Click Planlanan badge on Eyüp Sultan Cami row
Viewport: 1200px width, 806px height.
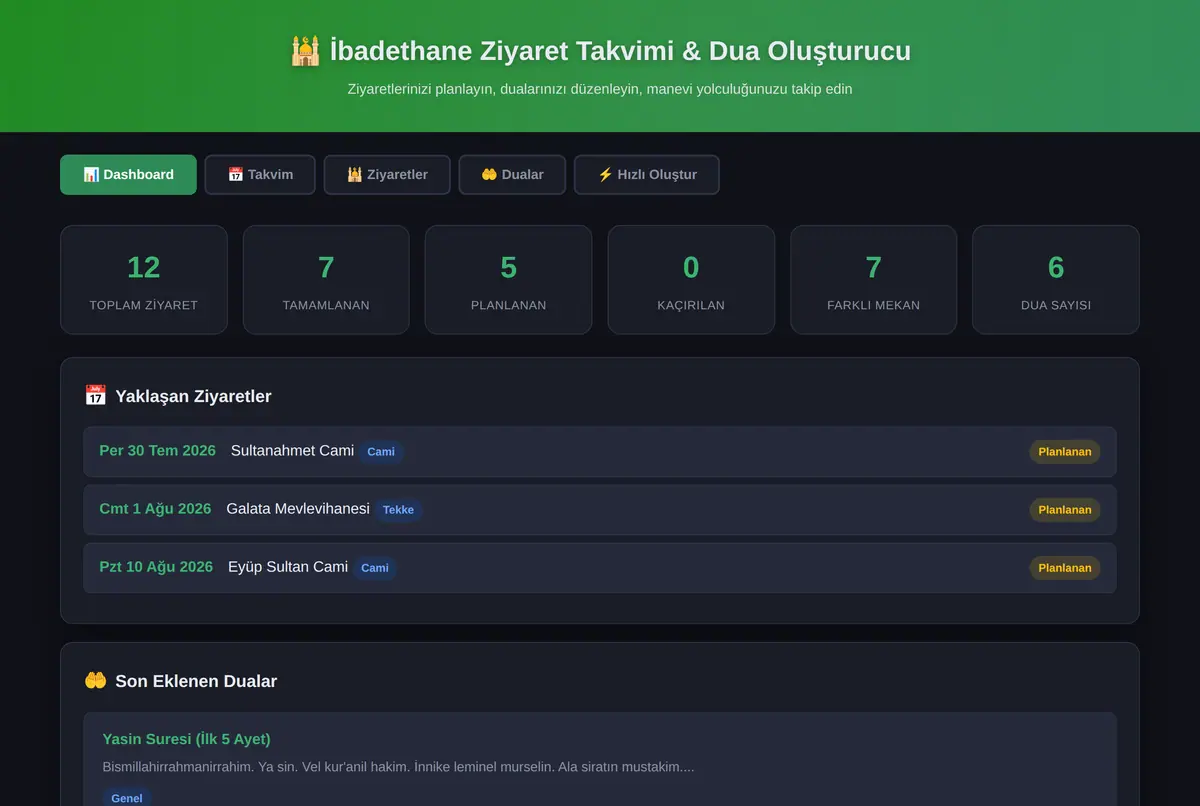(x=1065, y=568)
